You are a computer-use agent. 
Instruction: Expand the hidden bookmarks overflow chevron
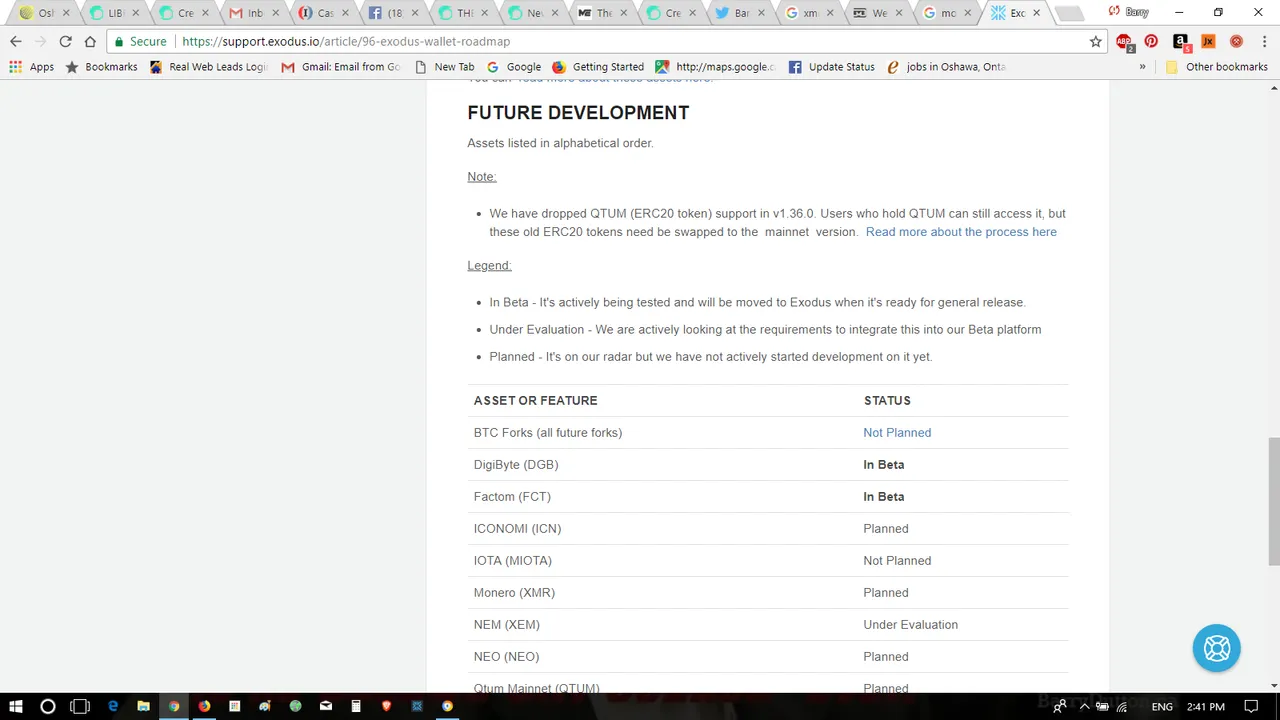coord(1142,67)
